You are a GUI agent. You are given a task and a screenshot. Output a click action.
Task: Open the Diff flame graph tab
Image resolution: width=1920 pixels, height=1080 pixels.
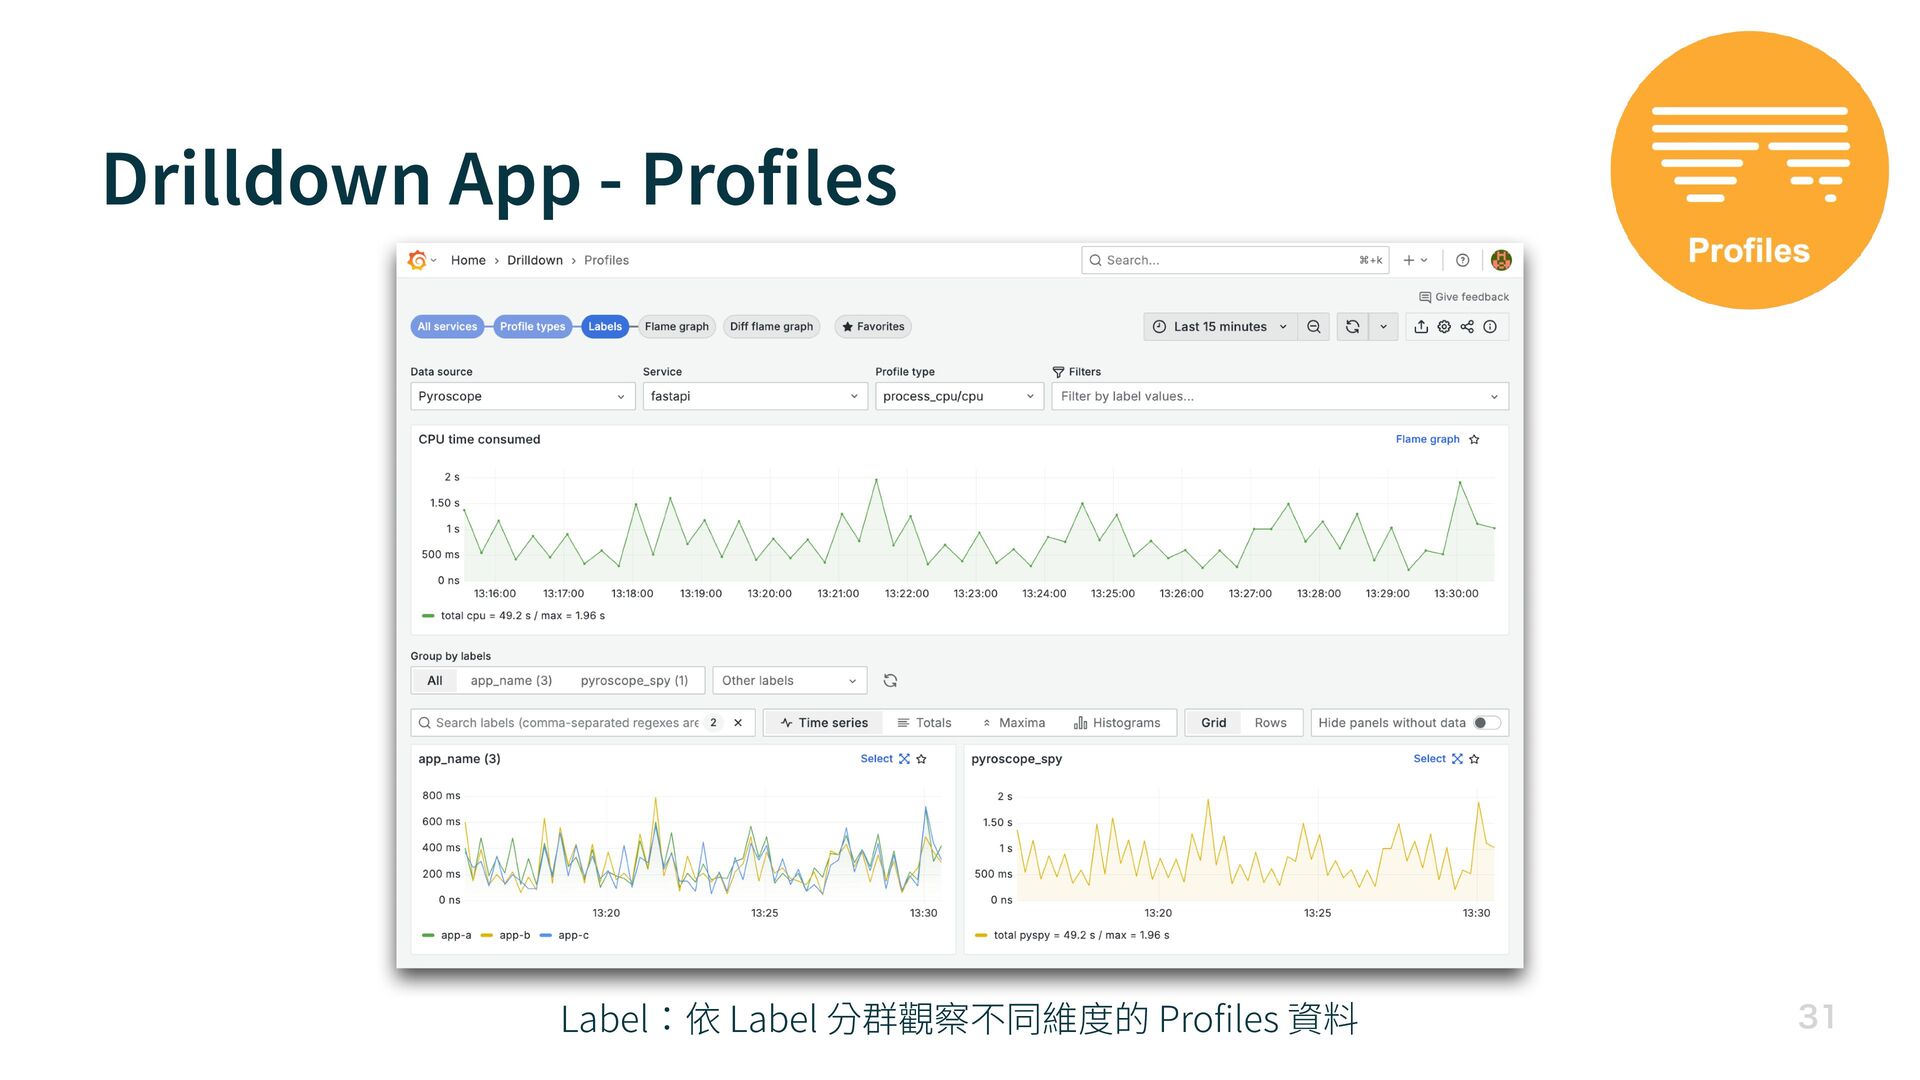(x=771, y=327)
